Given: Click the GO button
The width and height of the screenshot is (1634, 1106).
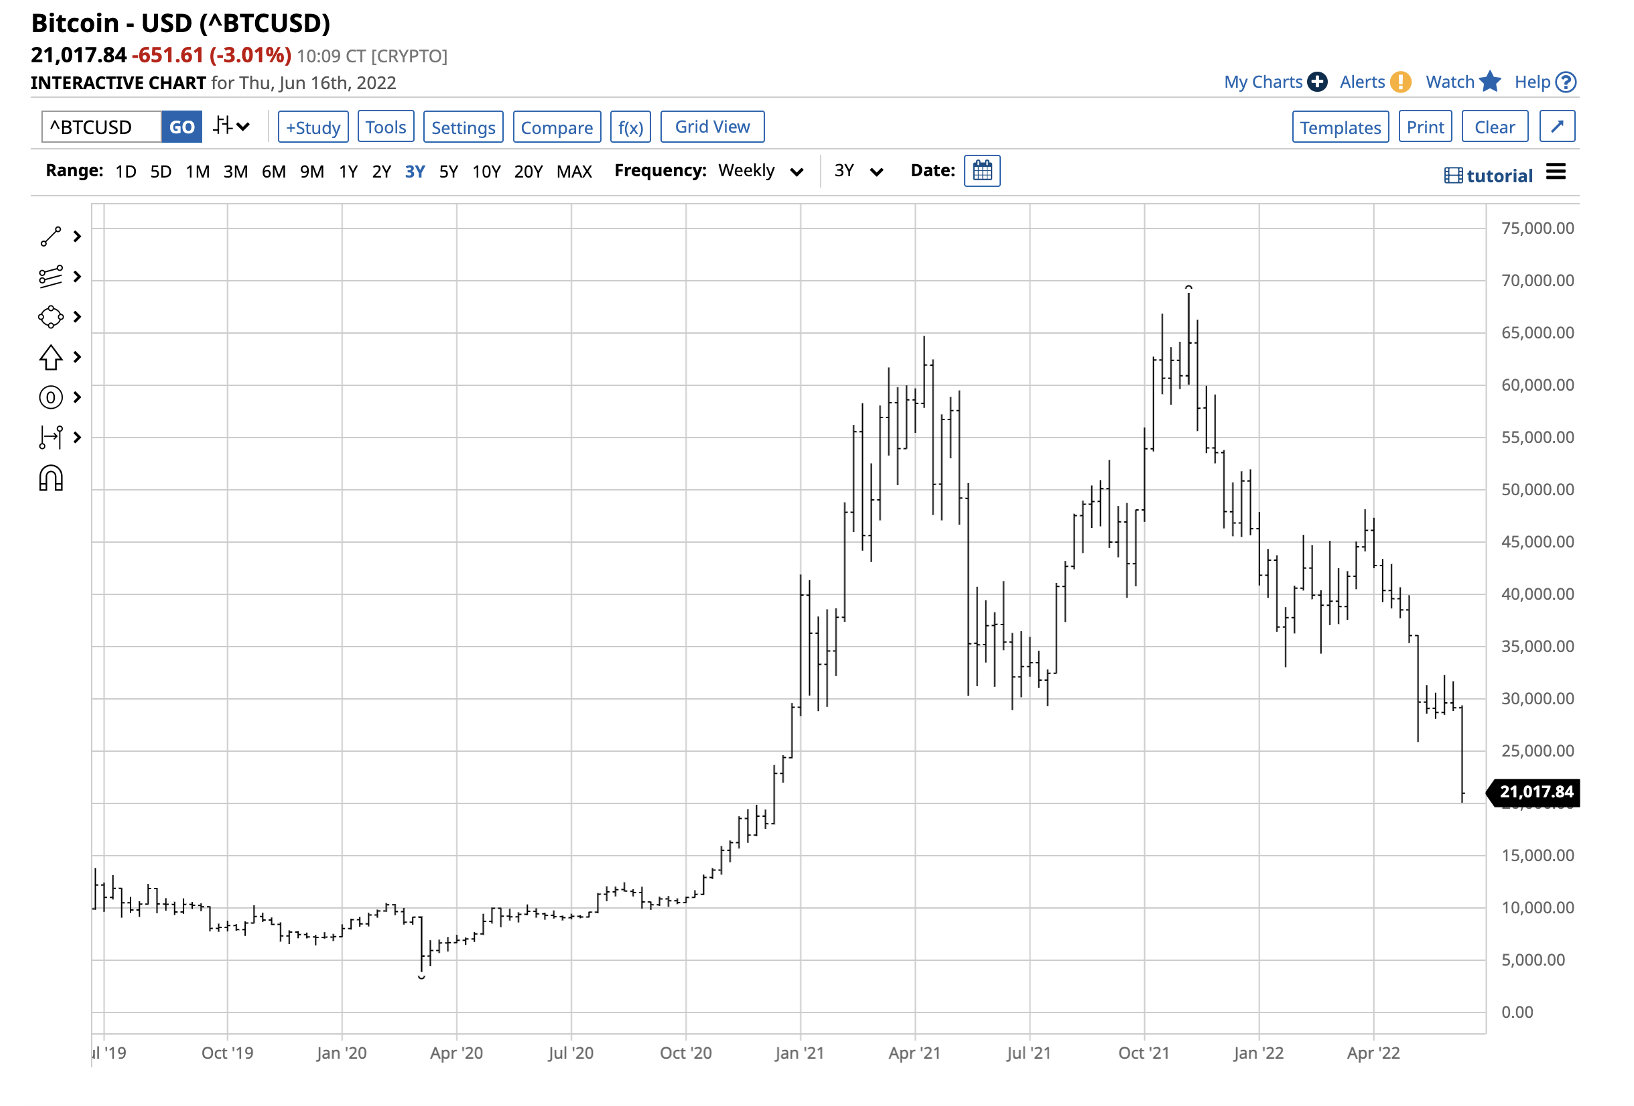Looking at the screenshot, I should (x=182, y=127).
